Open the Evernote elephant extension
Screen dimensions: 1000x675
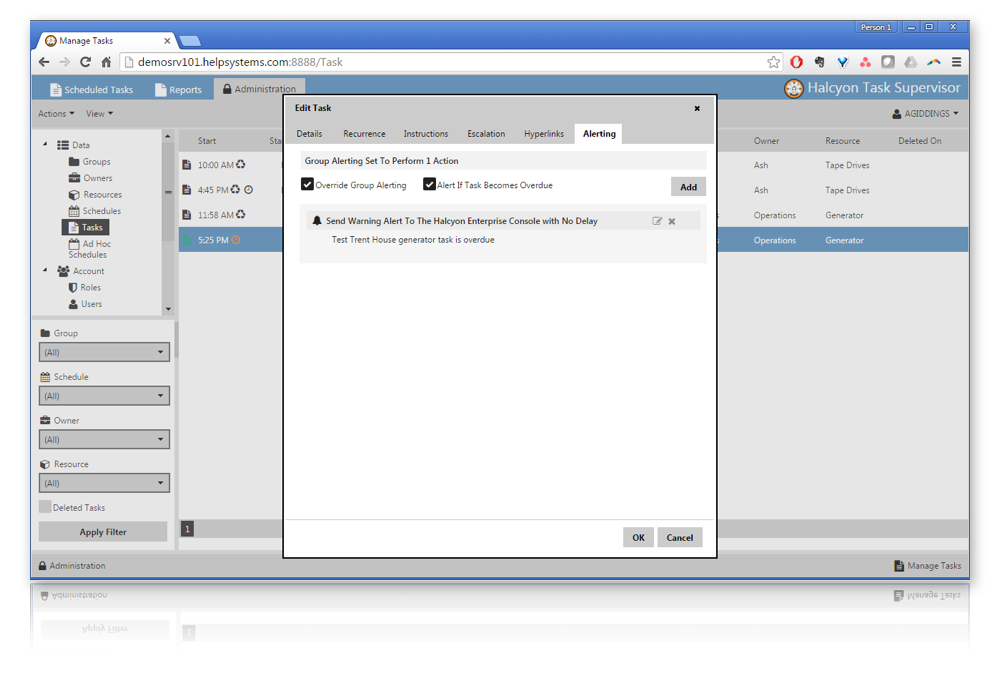click(x=820, y=62)
